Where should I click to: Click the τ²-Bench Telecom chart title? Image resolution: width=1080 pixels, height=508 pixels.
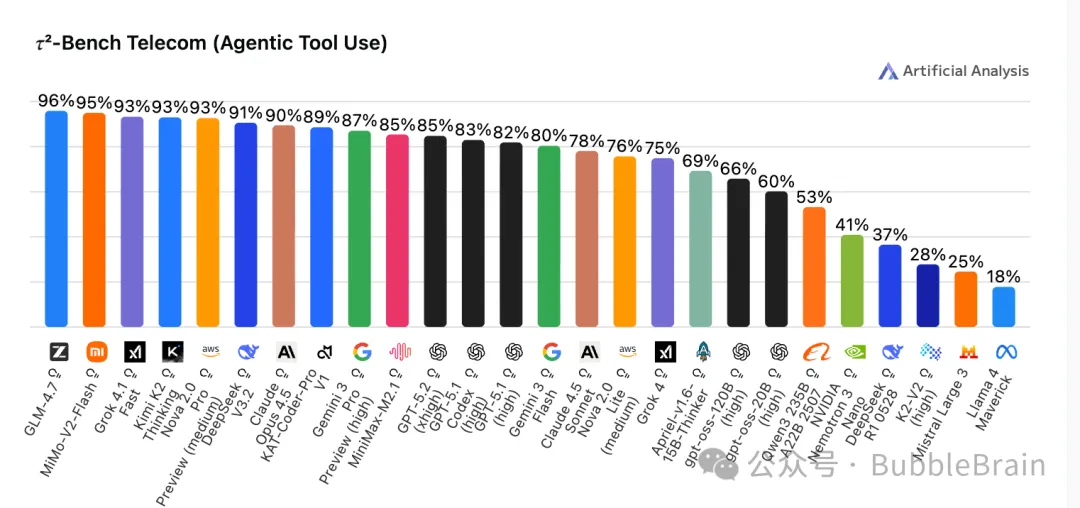[211, 43]
